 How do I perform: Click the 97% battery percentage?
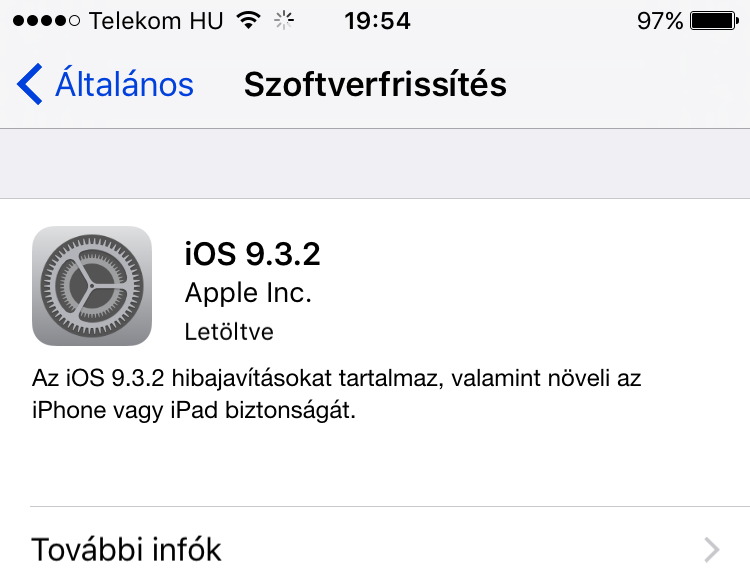(x=660, y=21)
